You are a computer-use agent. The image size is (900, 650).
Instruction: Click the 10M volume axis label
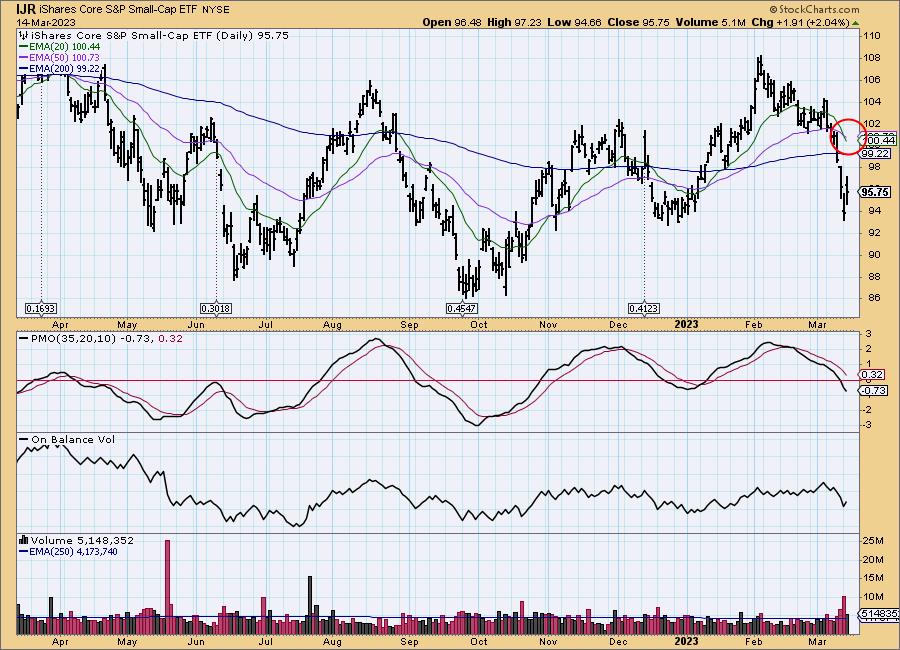(x=873, y=597)
